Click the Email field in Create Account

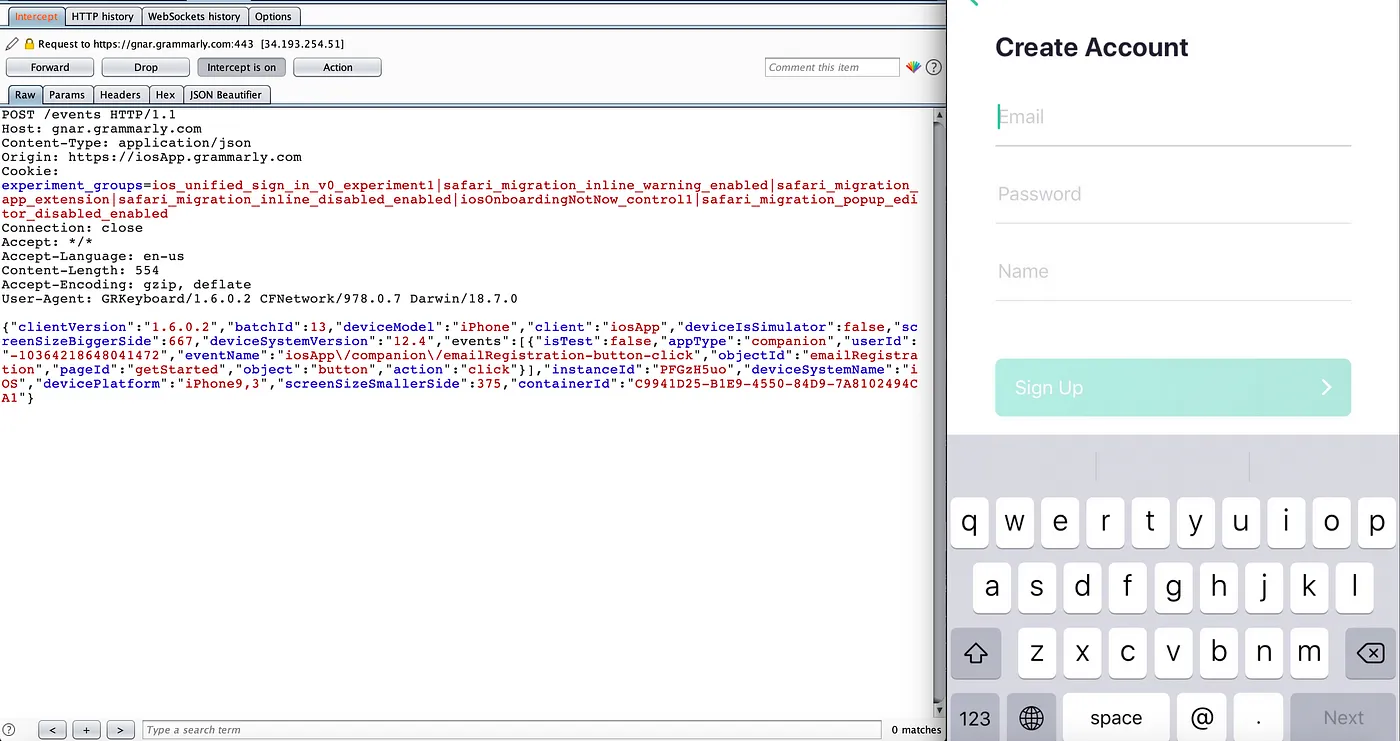[x=1173, y=117]
